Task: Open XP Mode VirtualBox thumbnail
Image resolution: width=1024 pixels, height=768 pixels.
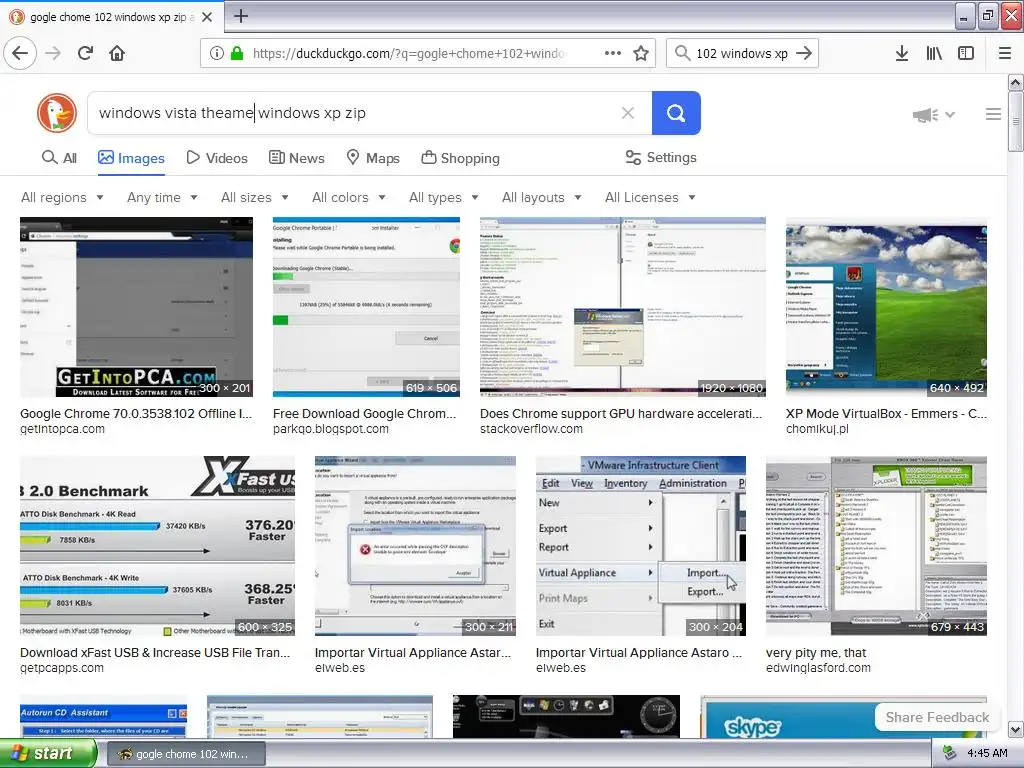Action: 886,307
